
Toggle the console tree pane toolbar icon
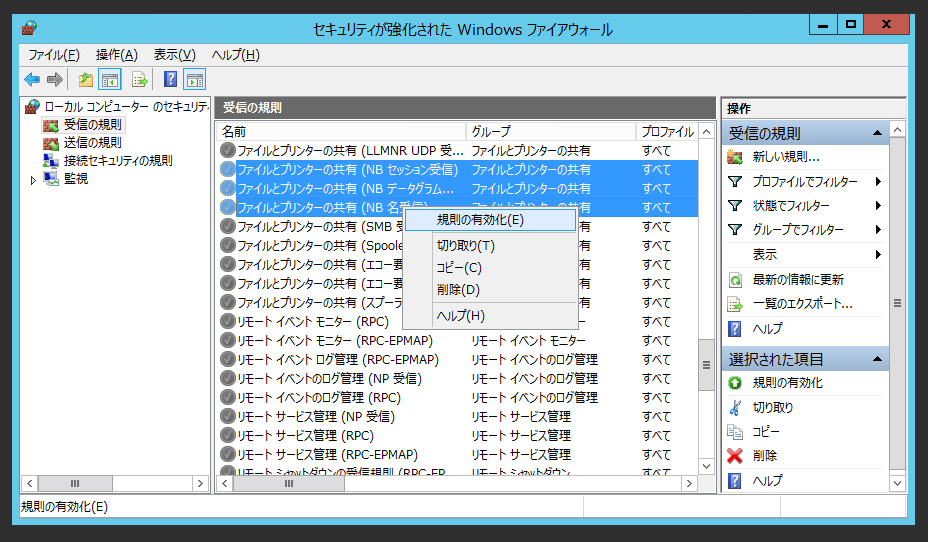[110, 79]
